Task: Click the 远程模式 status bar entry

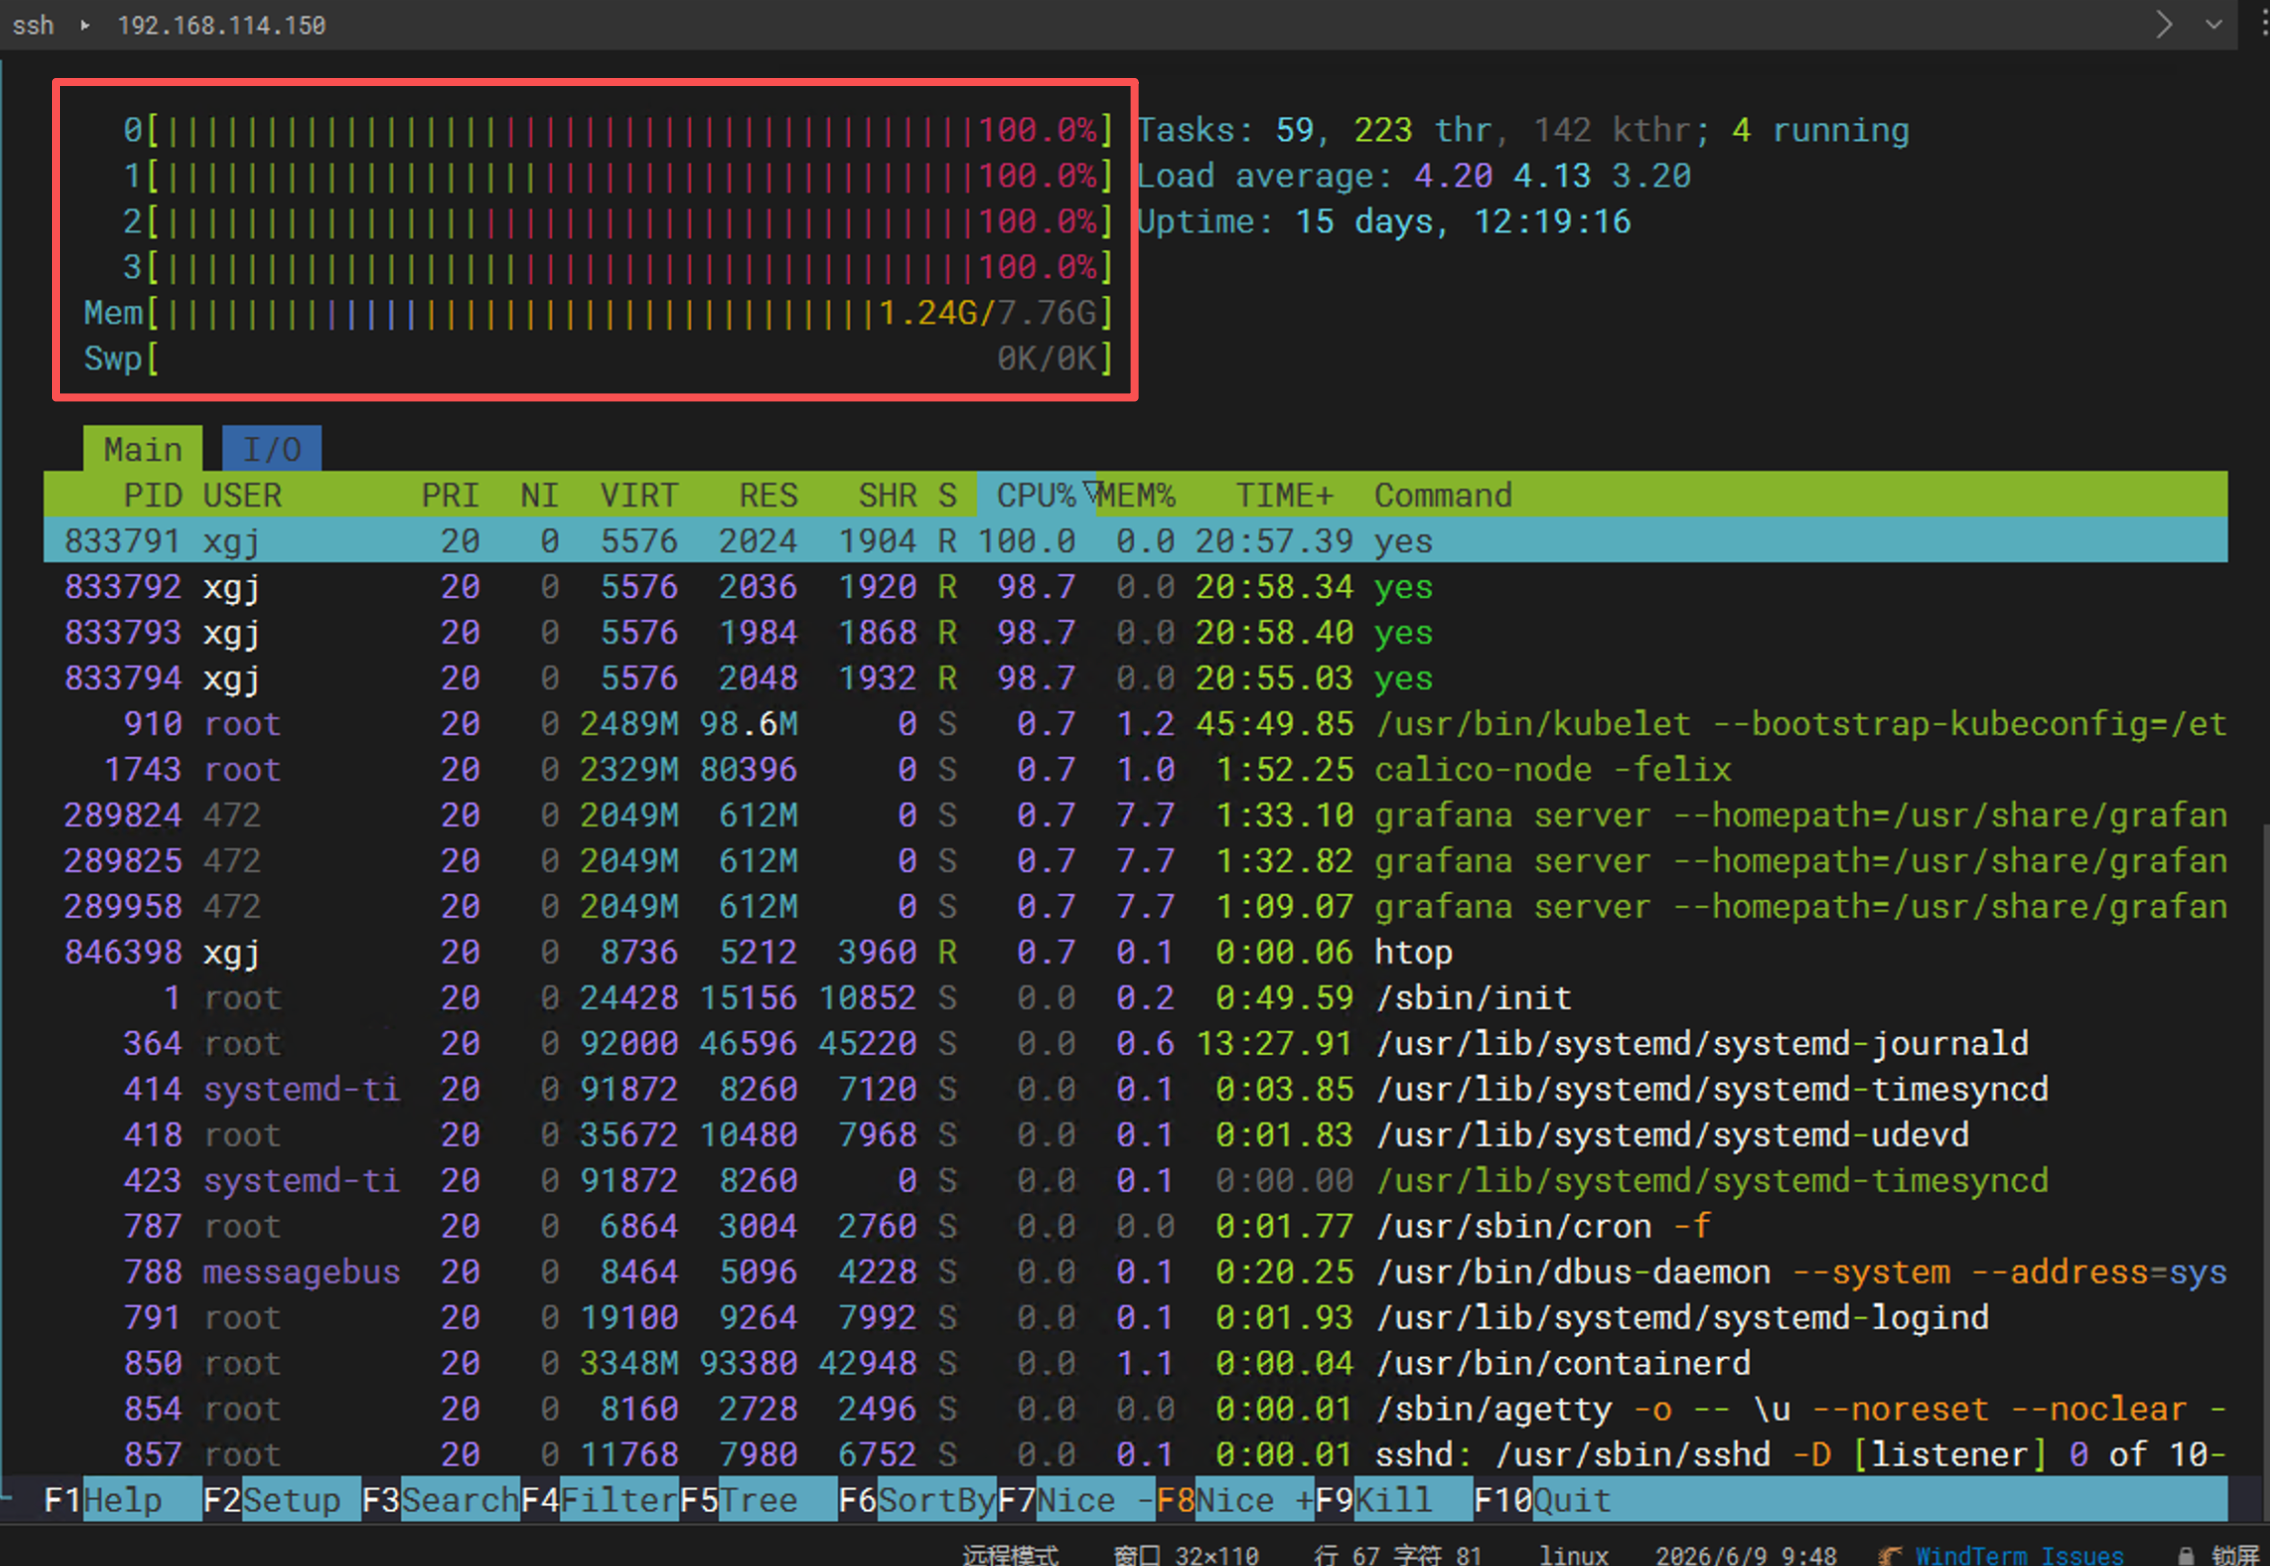Action: 1010,1554
